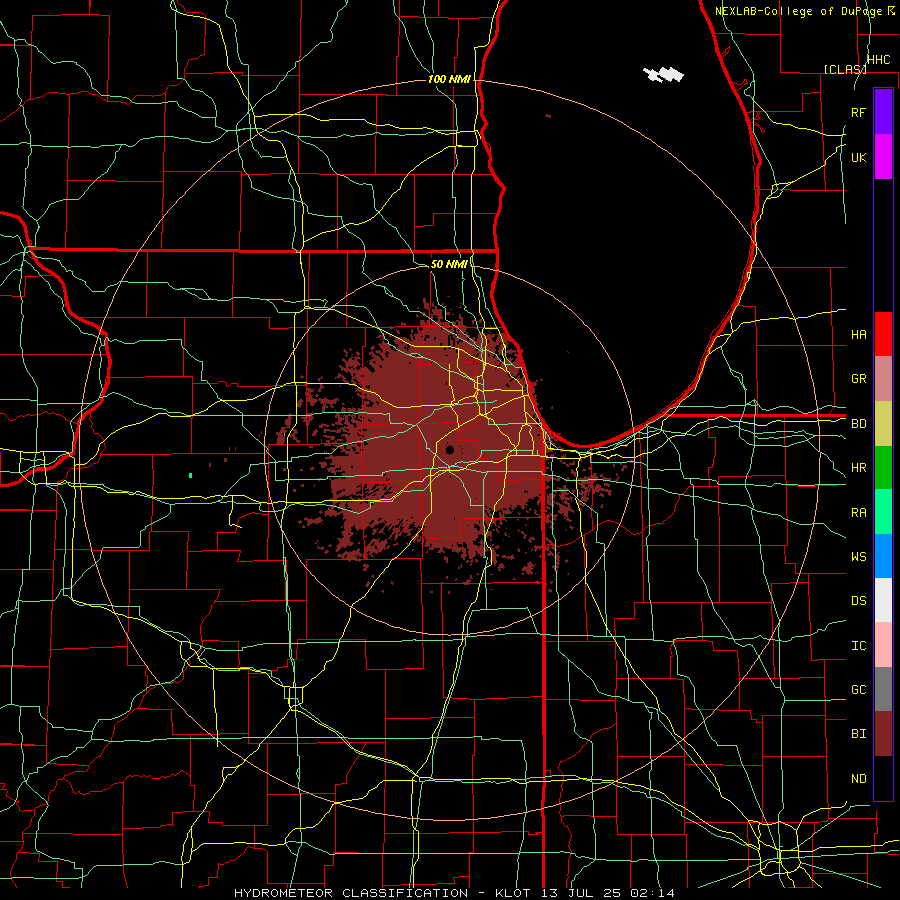Viewport: 900px width, 900px height.
Task: Click the IC light pink legend swatch
Action: [883, 645]
